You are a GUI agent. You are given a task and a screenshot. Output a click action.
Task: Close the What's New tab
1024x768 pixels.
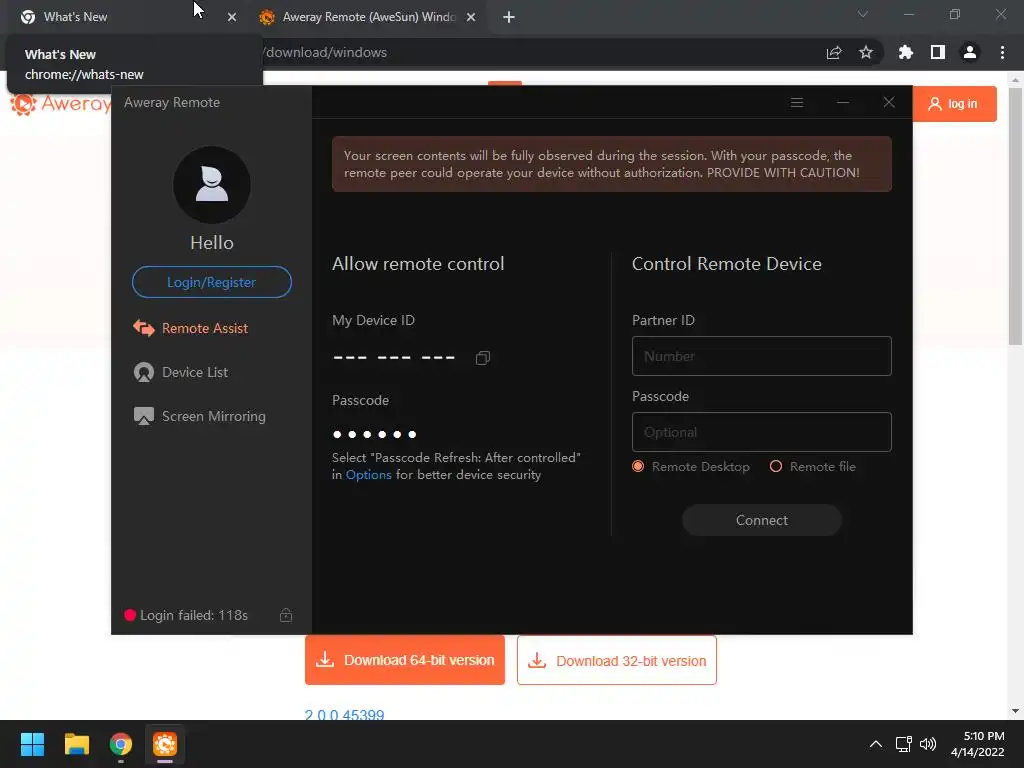pyautogui.click(x=232, y=17)
